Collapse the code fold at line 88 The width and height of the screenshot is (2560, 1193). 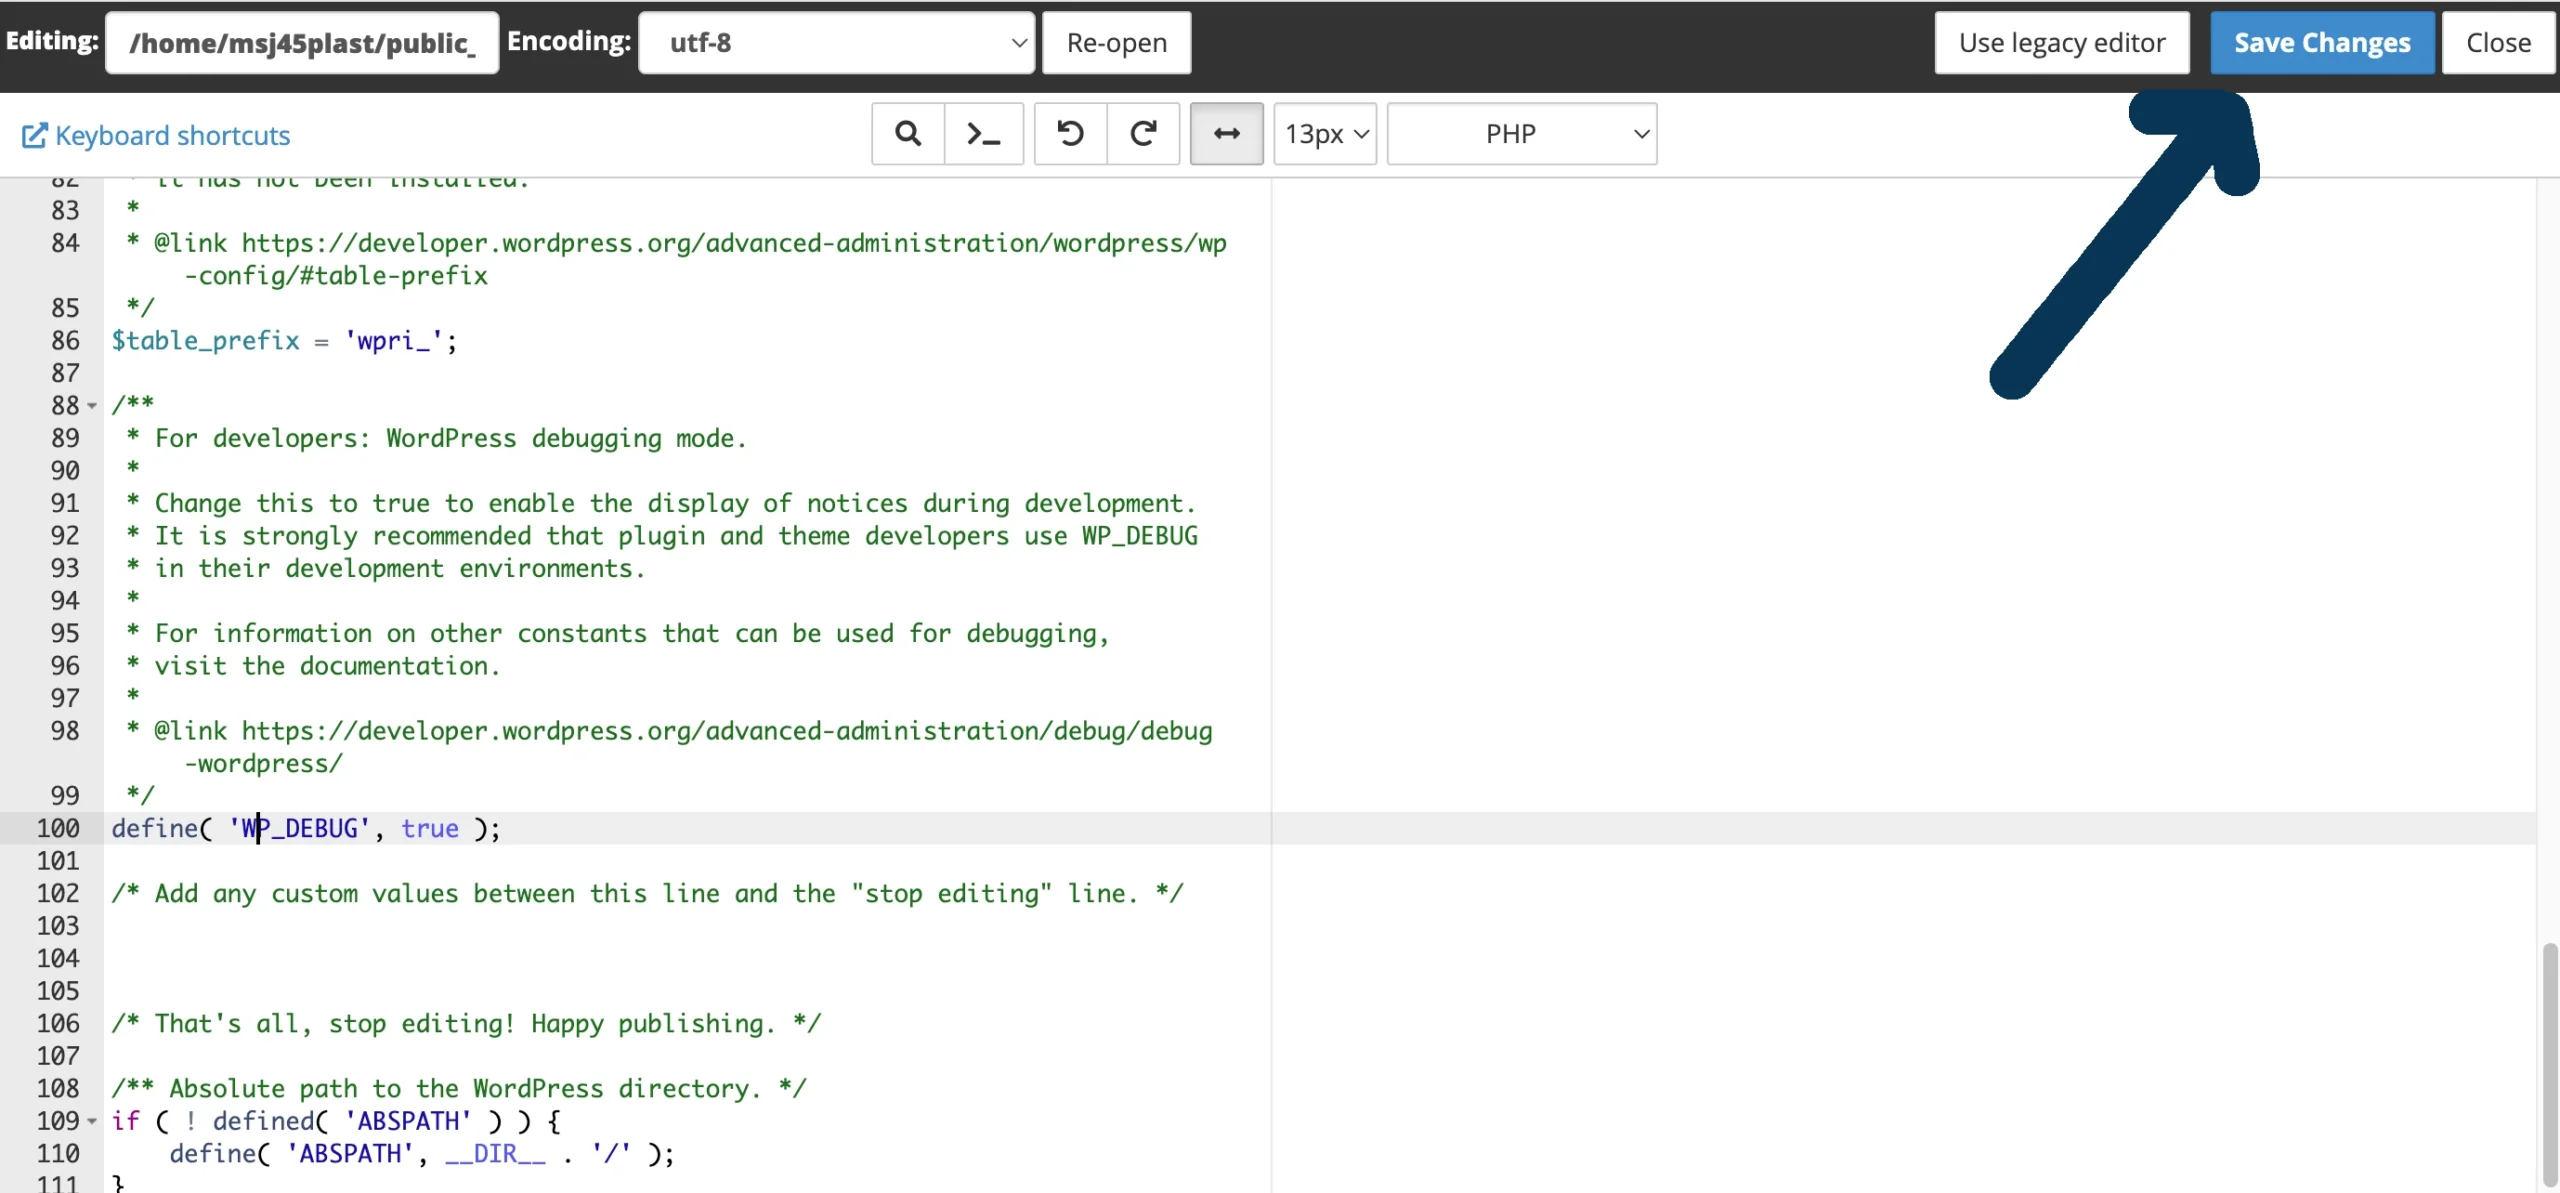coord(92,406)
